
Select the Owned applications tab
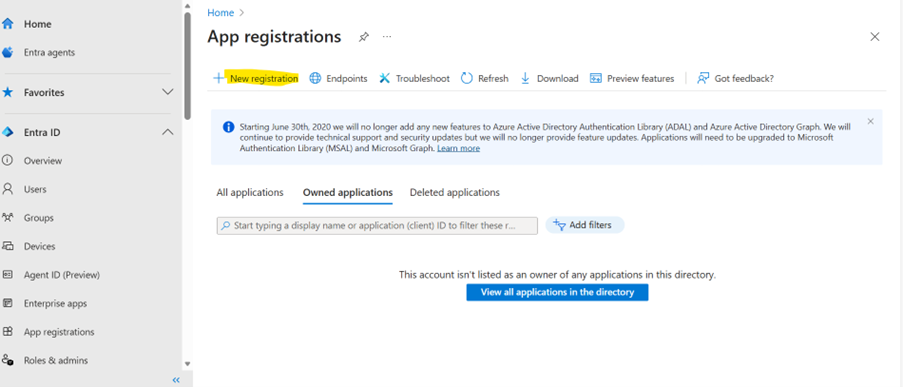[x=348, y=192]
